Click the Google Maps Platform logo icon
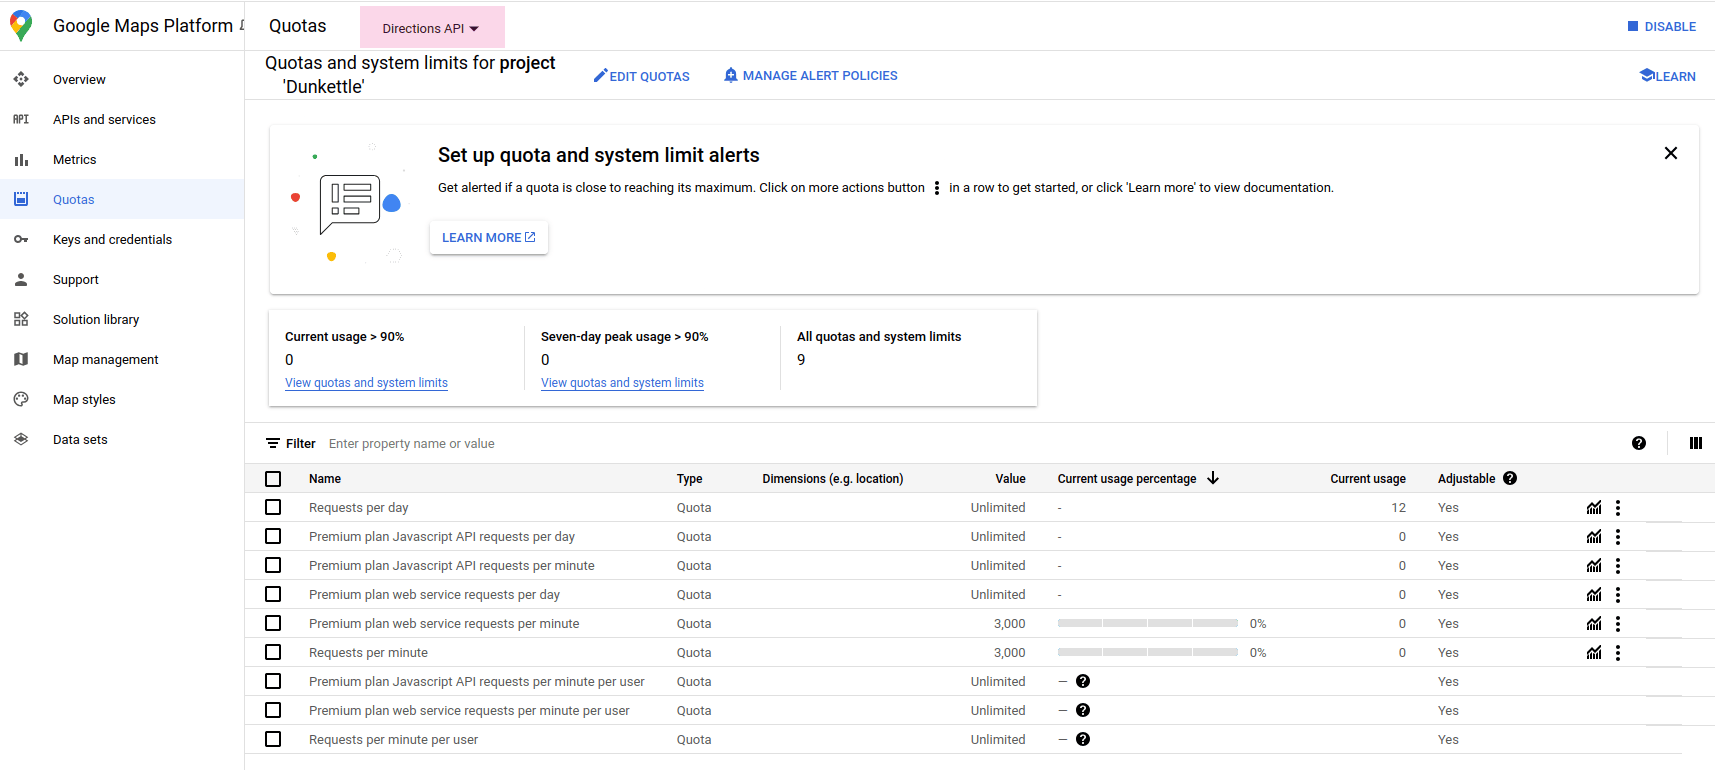 21,26
